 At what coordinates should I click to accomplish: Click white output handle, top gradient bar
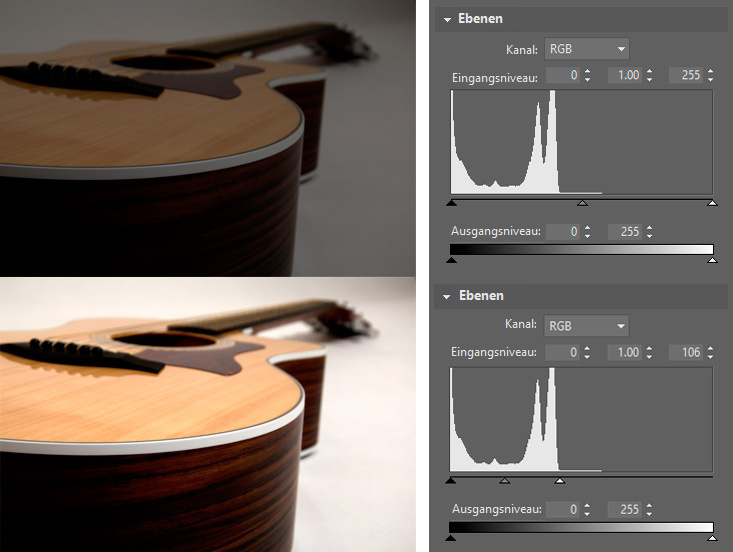(x=712, y=260)
